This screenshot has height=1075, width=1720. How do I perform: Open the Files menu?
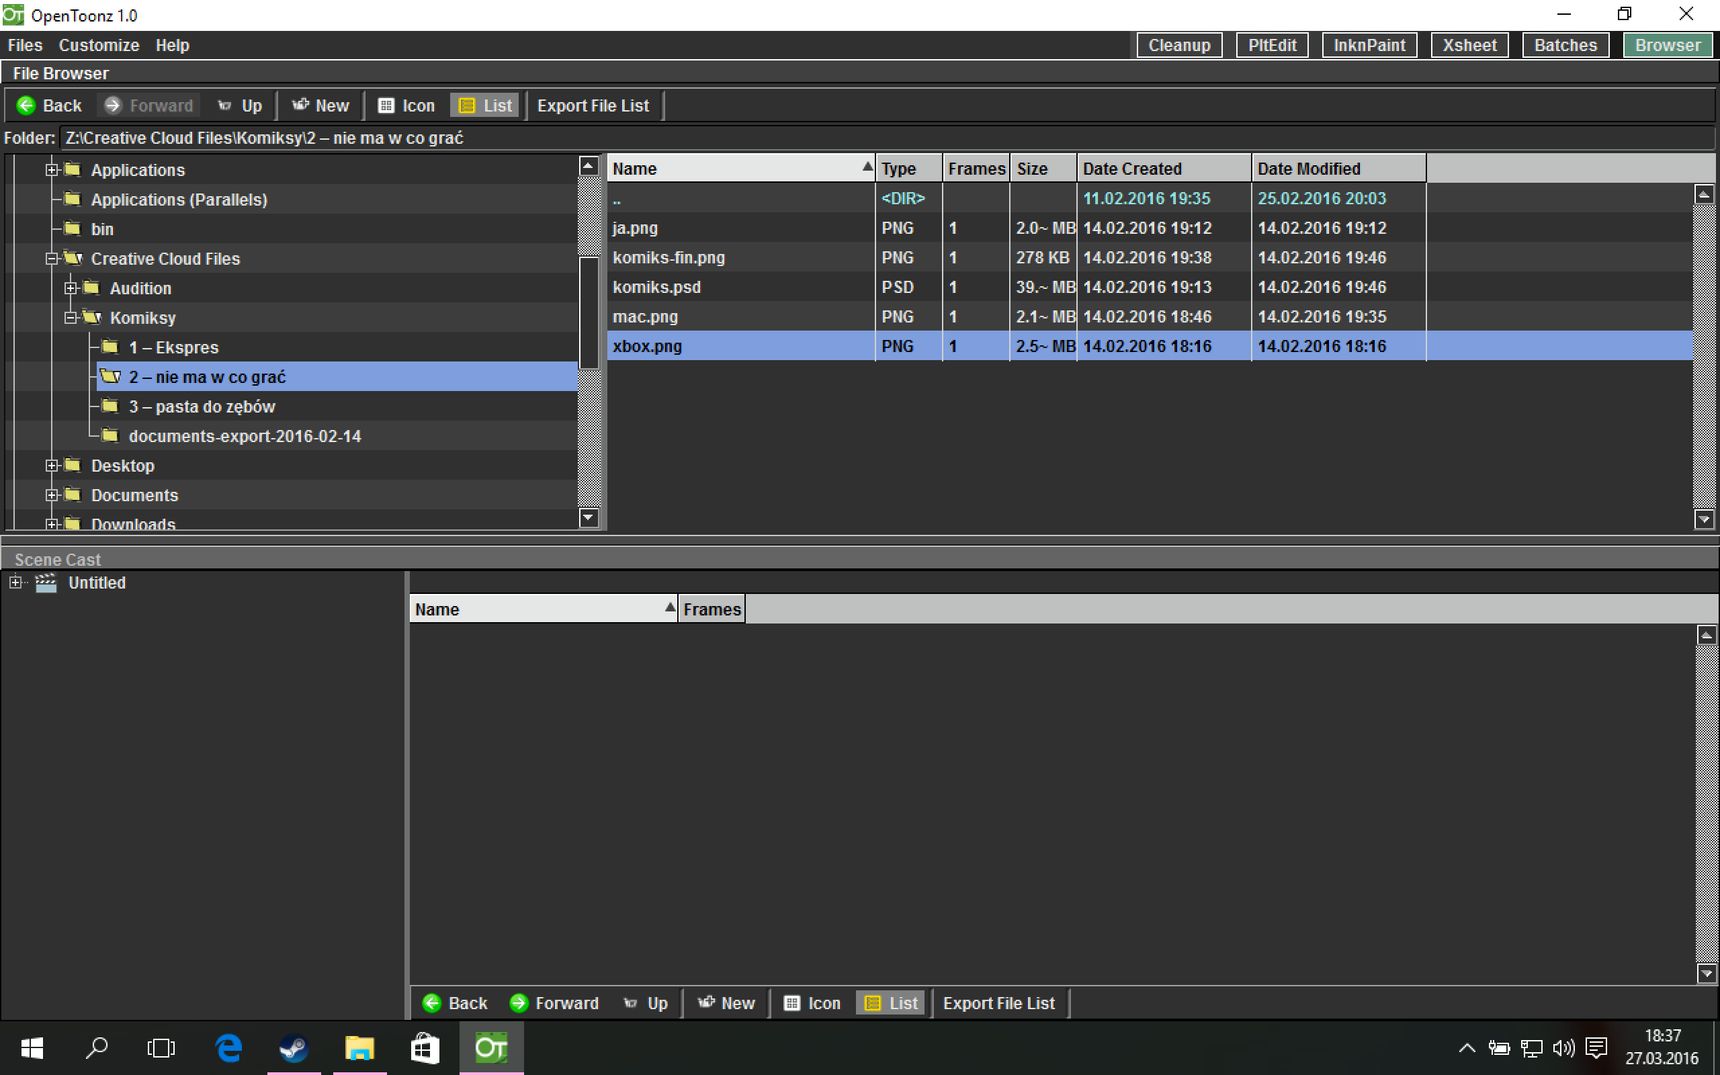pyautogui.click(x=25, y=45)
